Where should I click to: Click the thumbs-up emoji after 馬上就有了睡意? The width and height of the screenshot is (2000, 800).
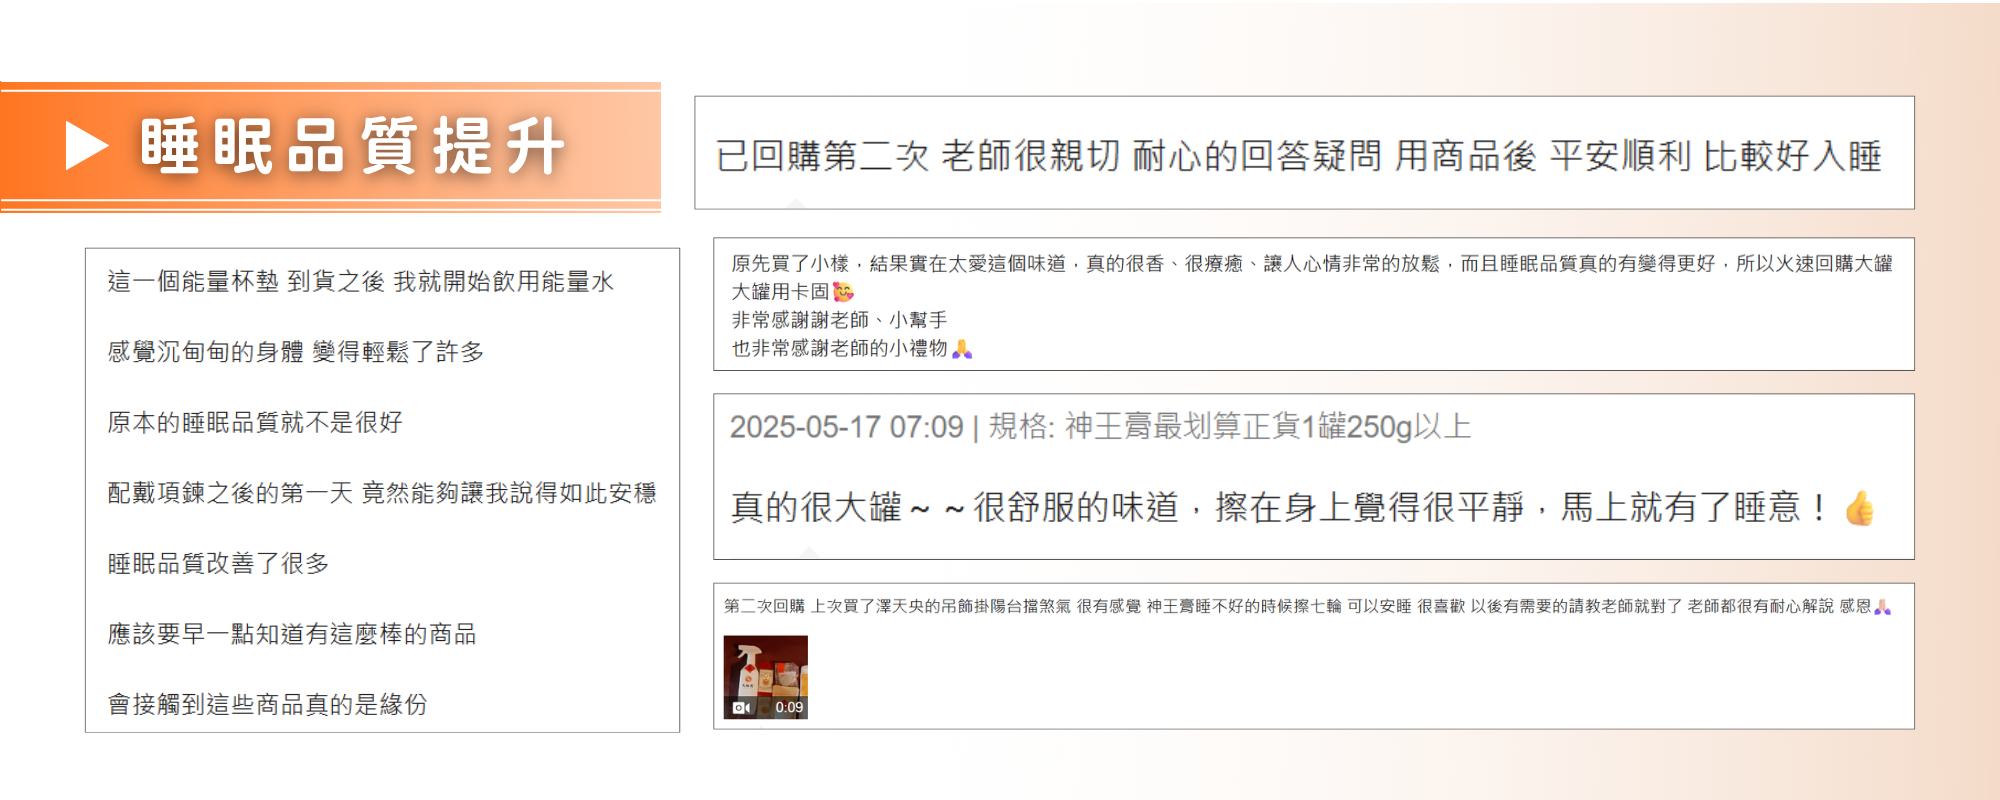(x=1859, y=508)
